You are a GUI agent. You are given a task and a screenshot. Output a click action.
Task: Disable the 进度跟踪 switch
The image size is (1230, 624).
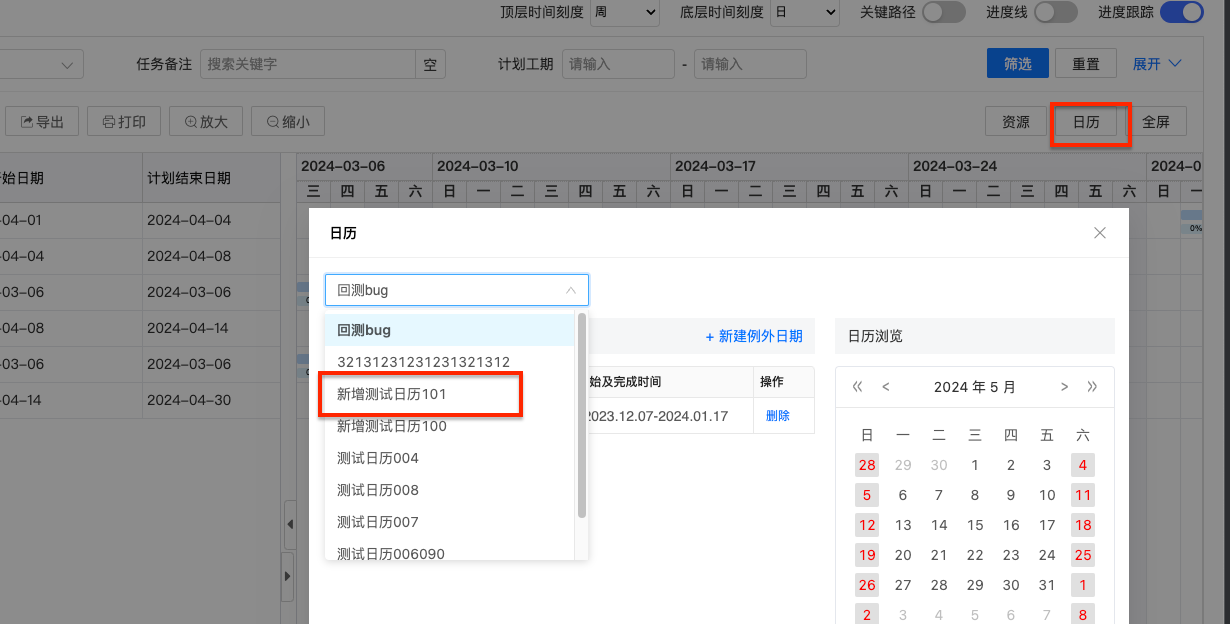click(1180, 12)
